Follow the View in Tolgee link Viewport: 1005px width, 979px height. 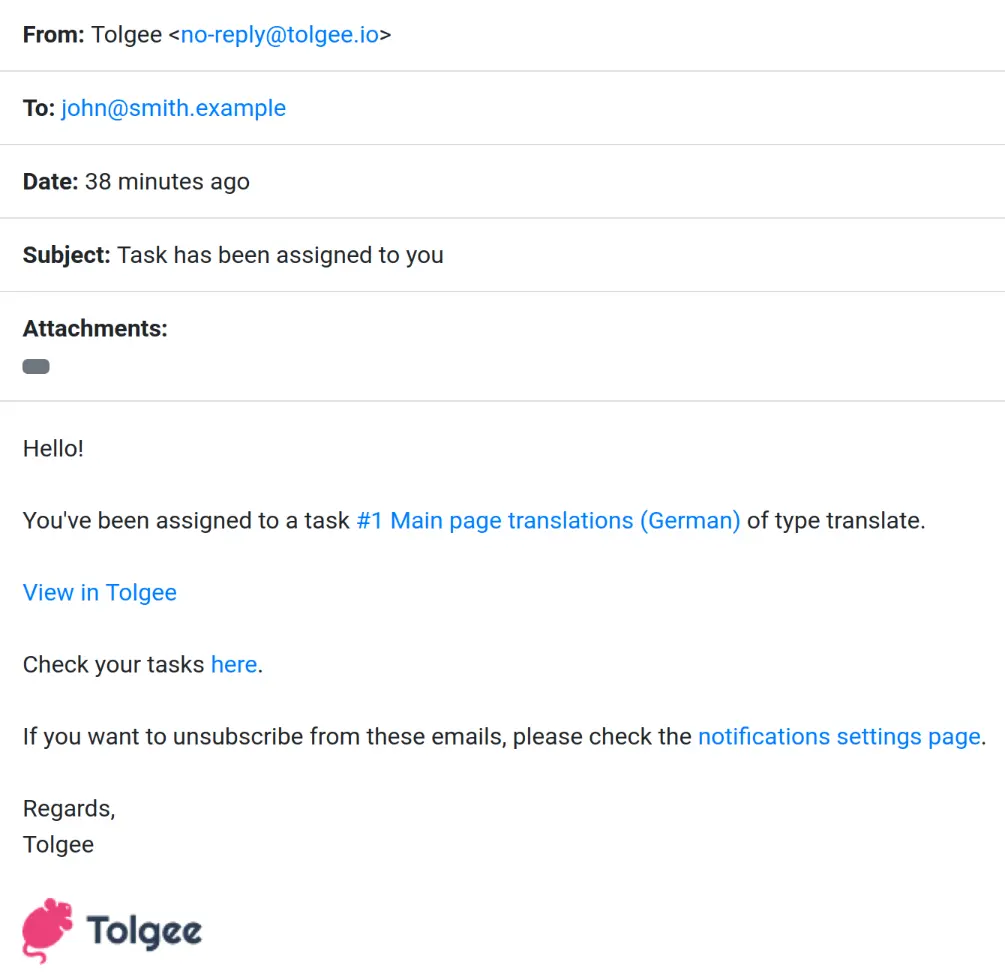coord(100,592)
